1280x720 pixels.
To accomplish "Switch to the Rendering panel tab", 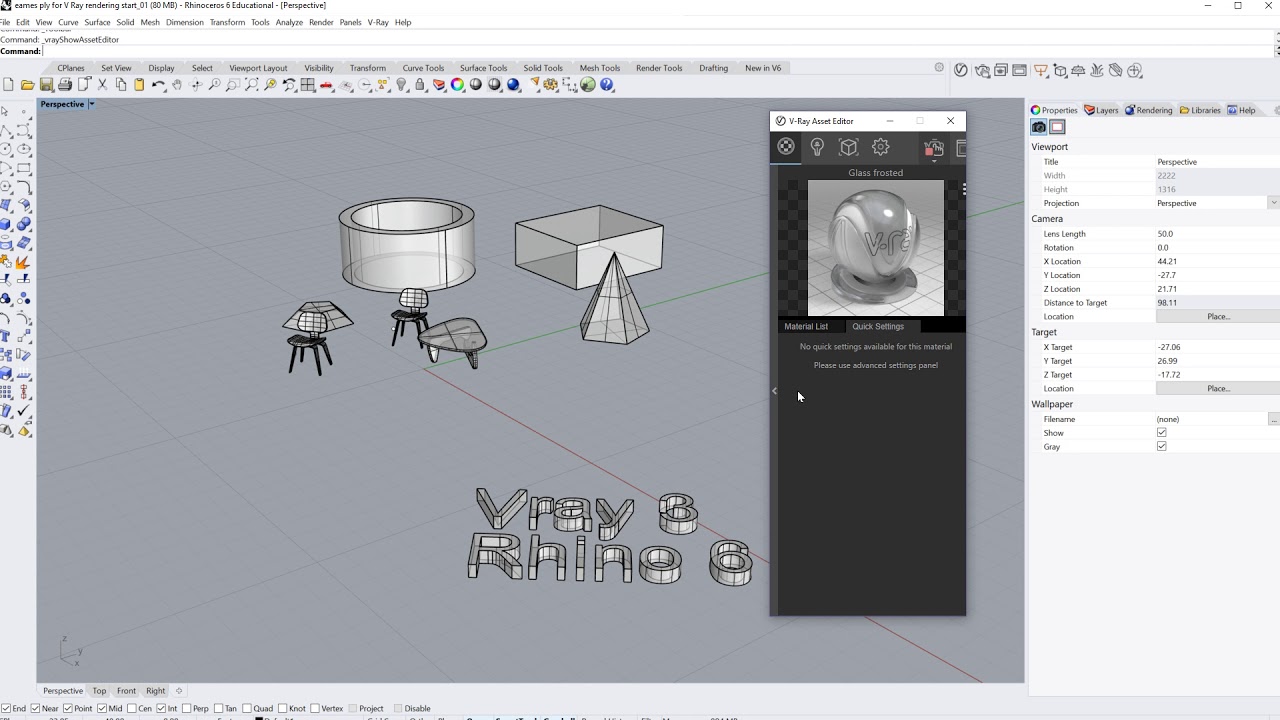I will (1148, 110).
